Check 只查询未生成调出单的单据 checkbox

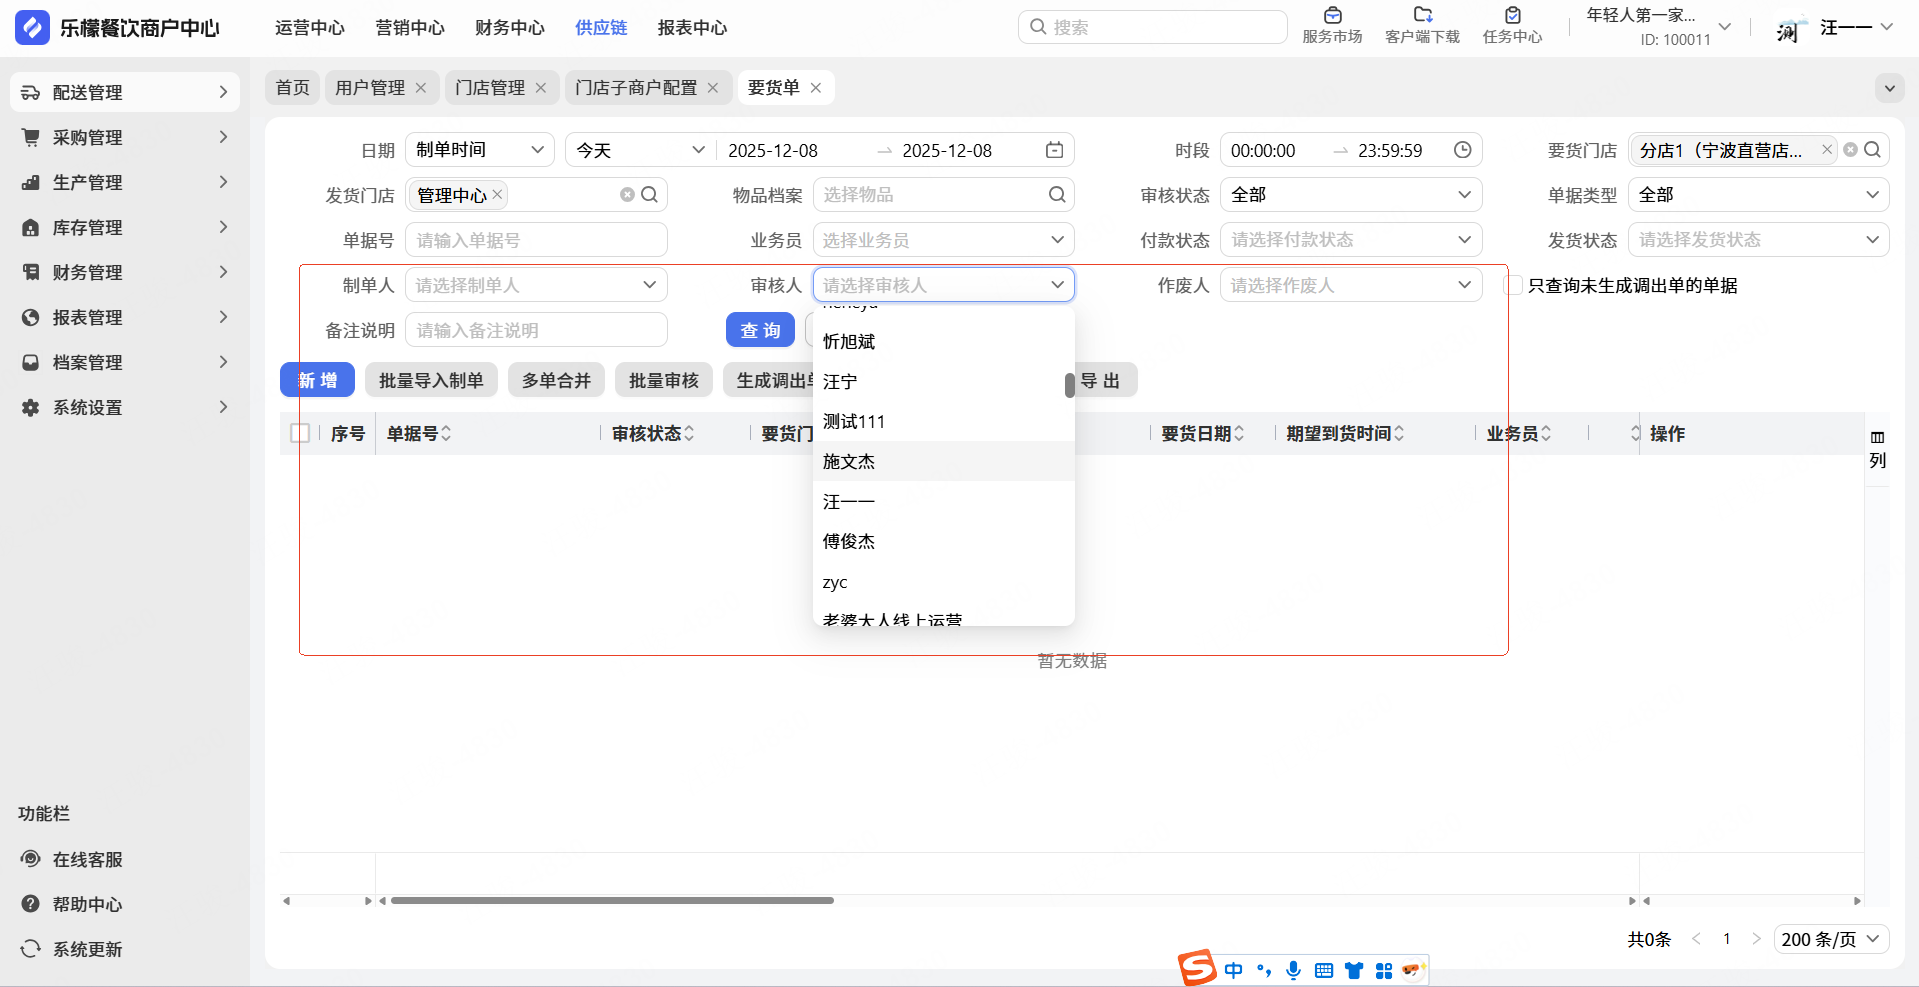(1514, 286)
